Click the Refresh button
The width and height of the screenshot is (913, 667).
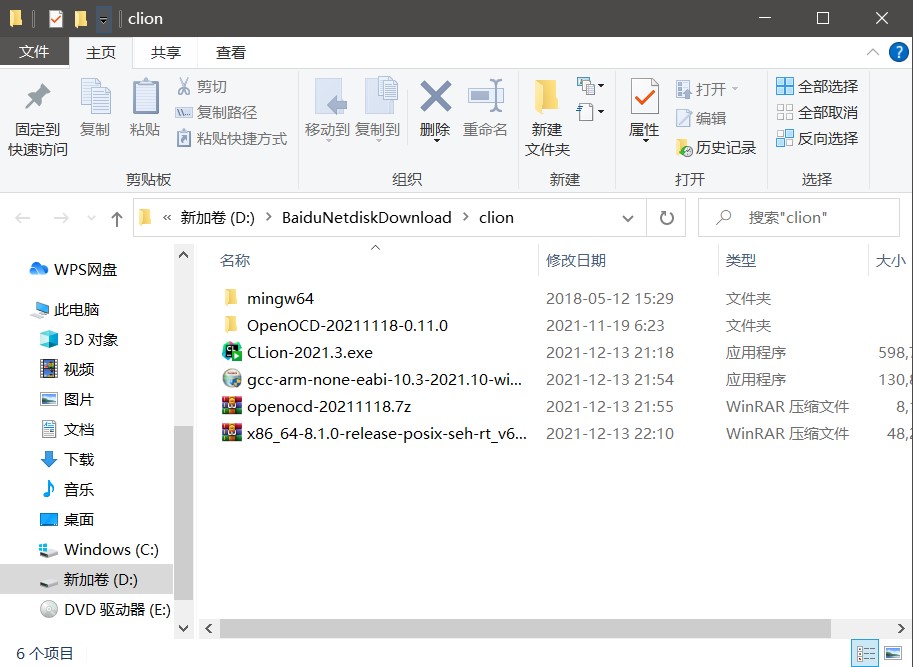click(x=667, y=218)
